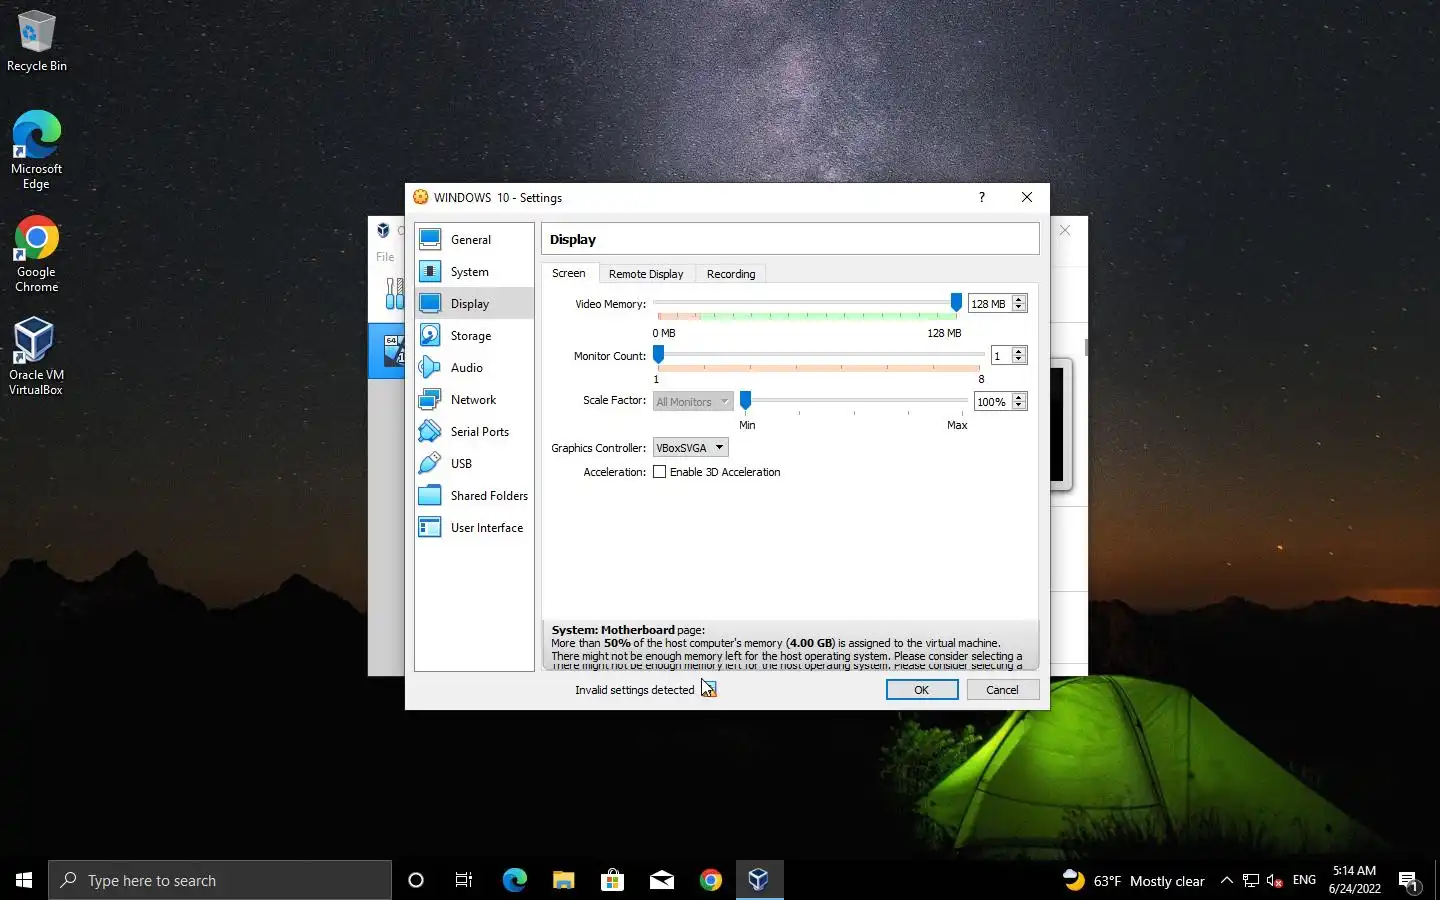Click the taskbar clock and date

pyautogui.click(x=1354, y=880)
